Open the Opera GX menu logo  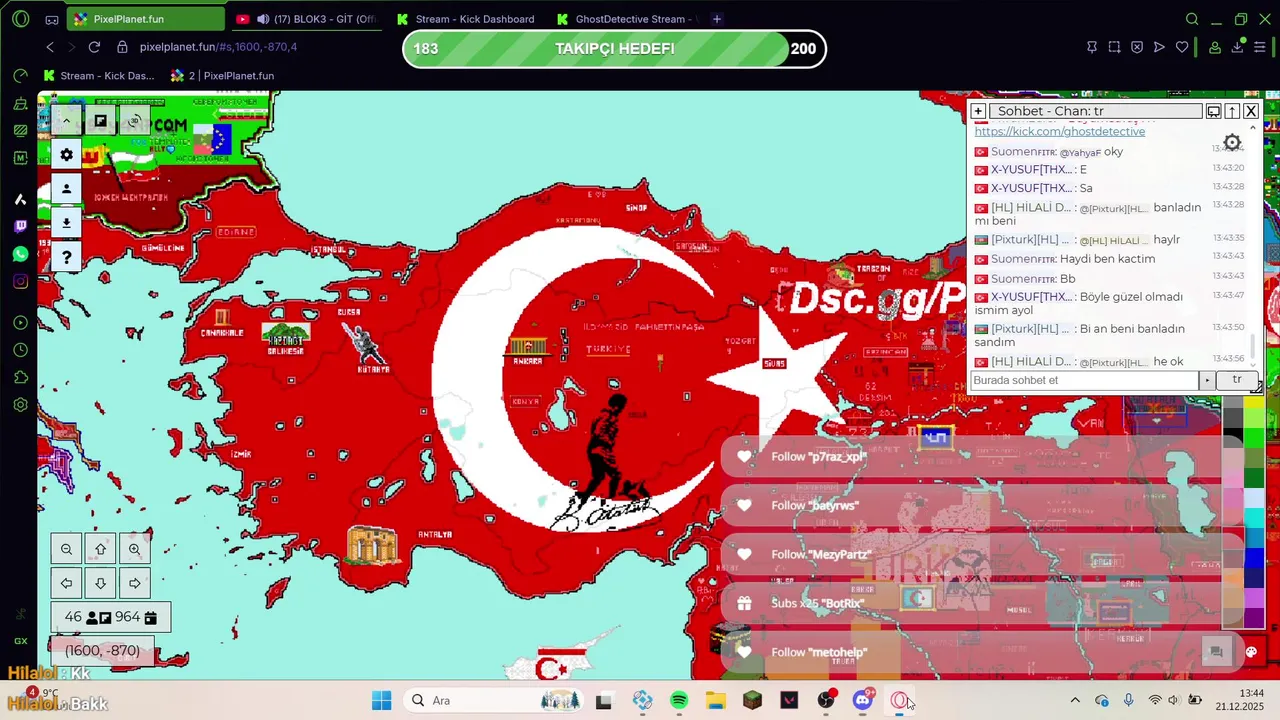[x=20, y=19]
